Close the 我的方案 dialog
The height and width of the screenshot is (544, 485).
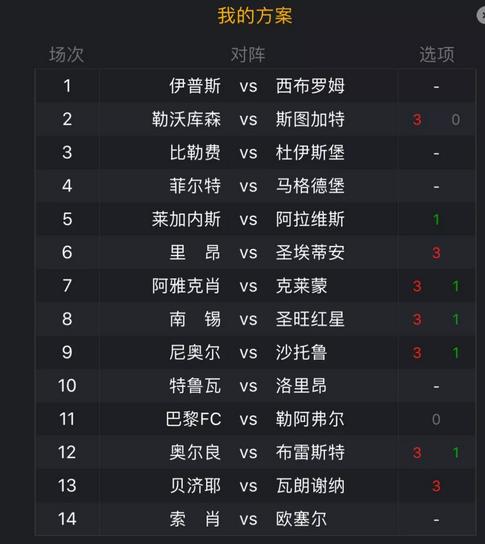tap(482, 15)
